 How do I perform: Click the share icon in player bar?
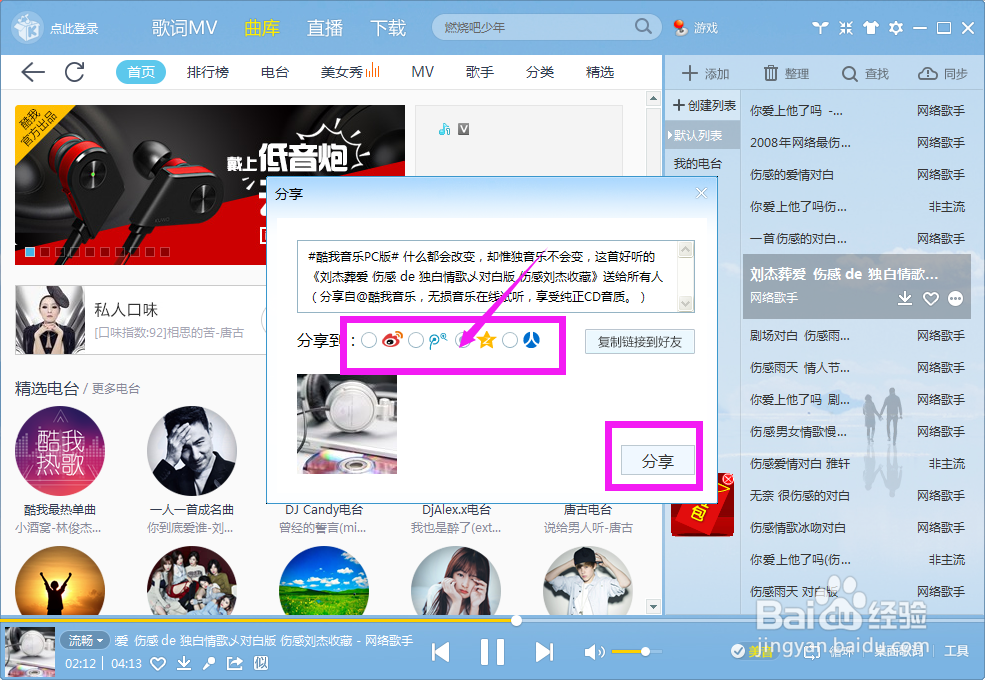click(x=234, y=663)
